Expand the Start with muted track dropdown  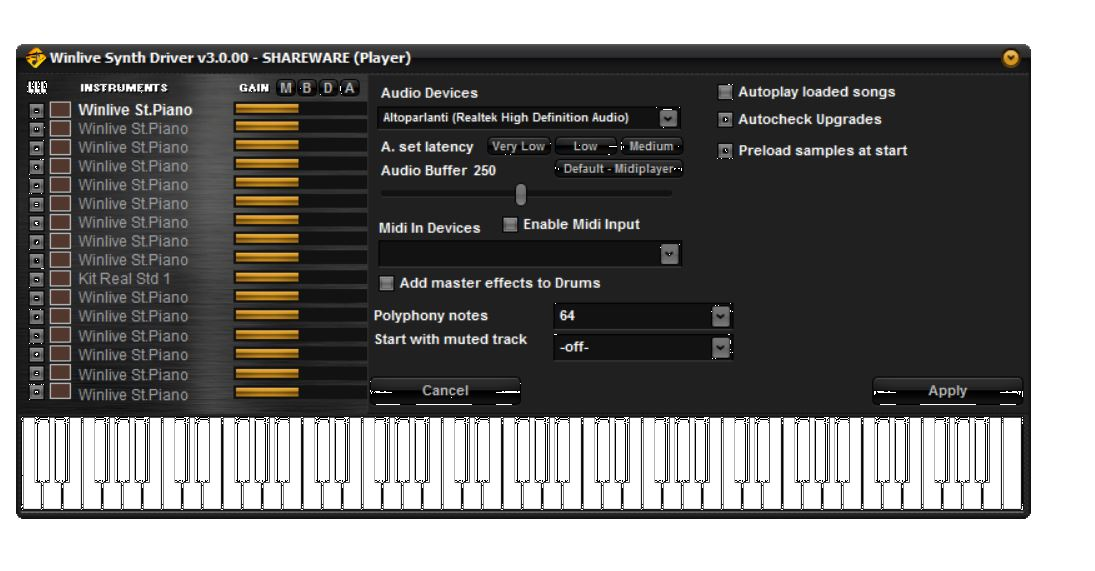(721, 347)
